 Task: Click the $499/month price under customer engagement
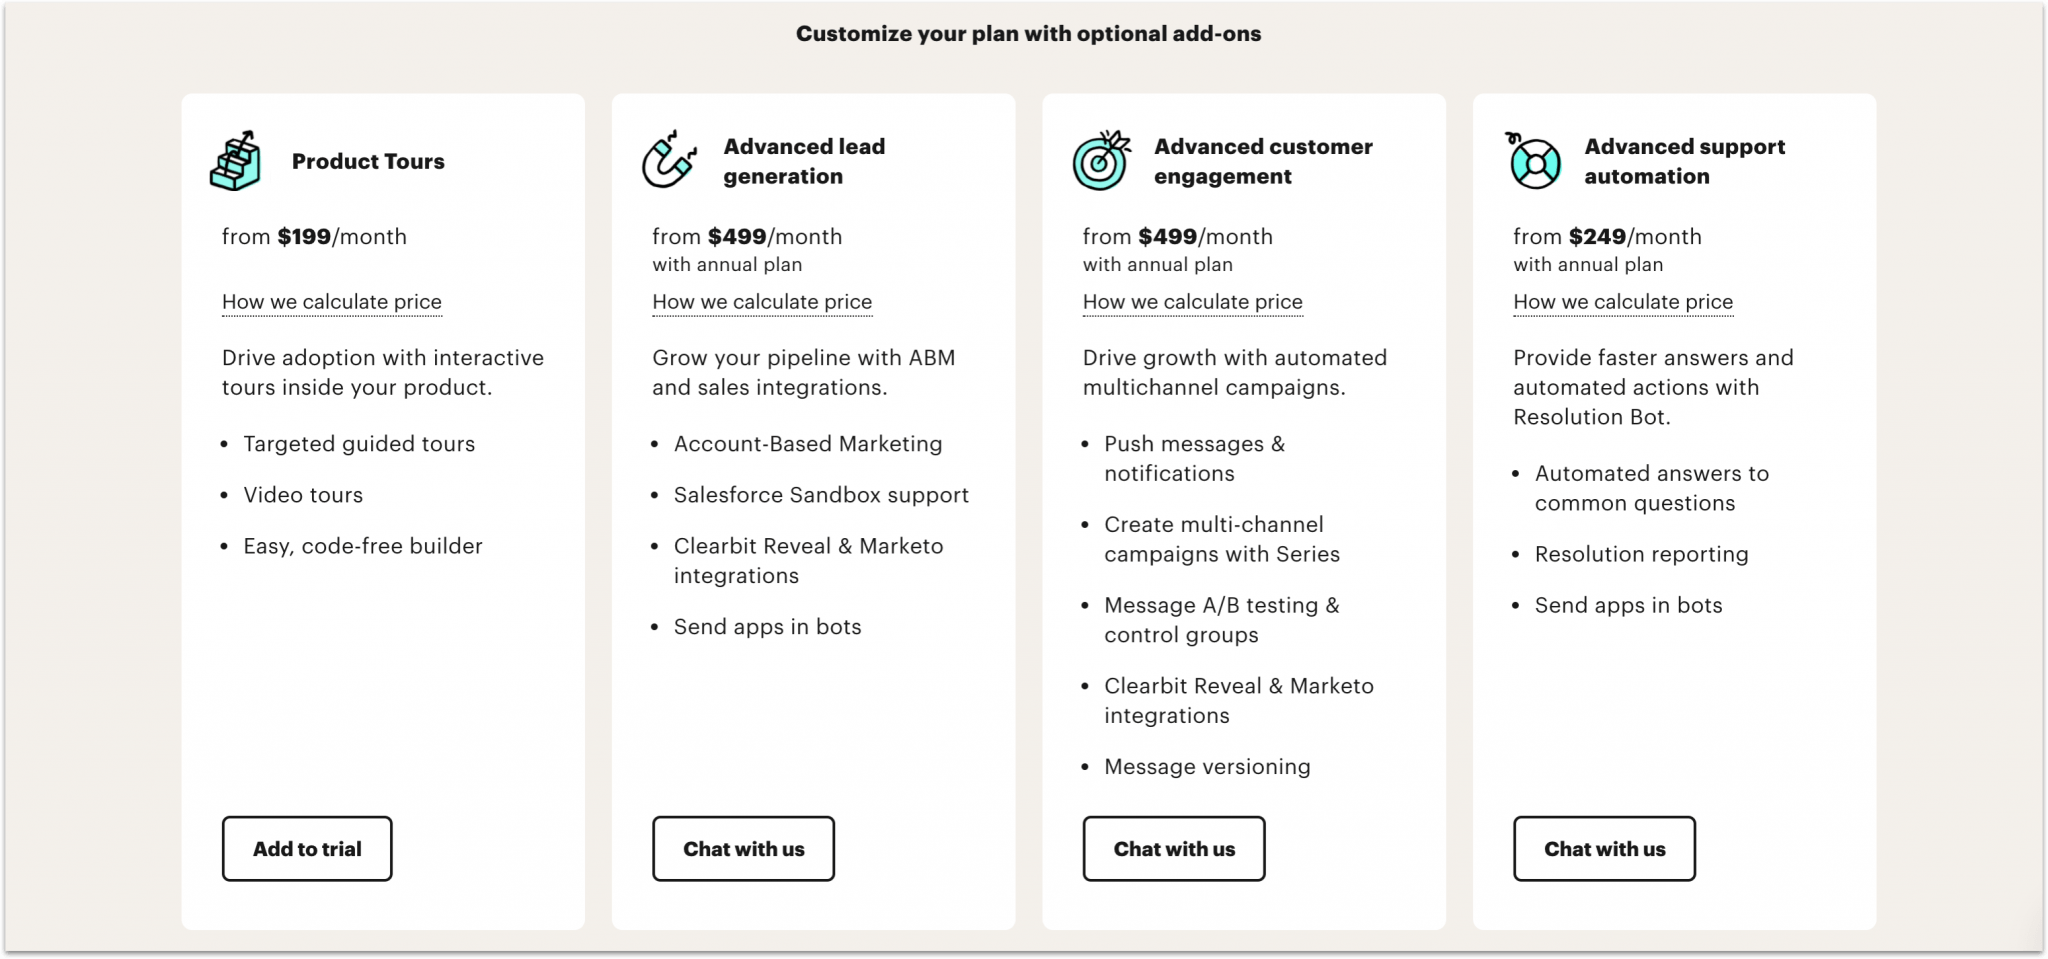tap(1176, 237)
